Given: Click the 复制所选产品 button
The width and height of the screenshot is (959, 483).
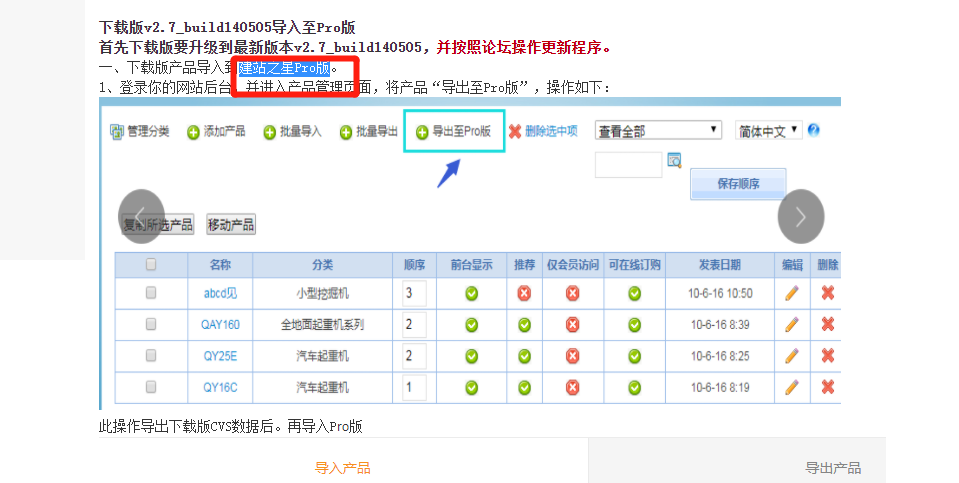Looking at the screenshot, I should point(158,225).
